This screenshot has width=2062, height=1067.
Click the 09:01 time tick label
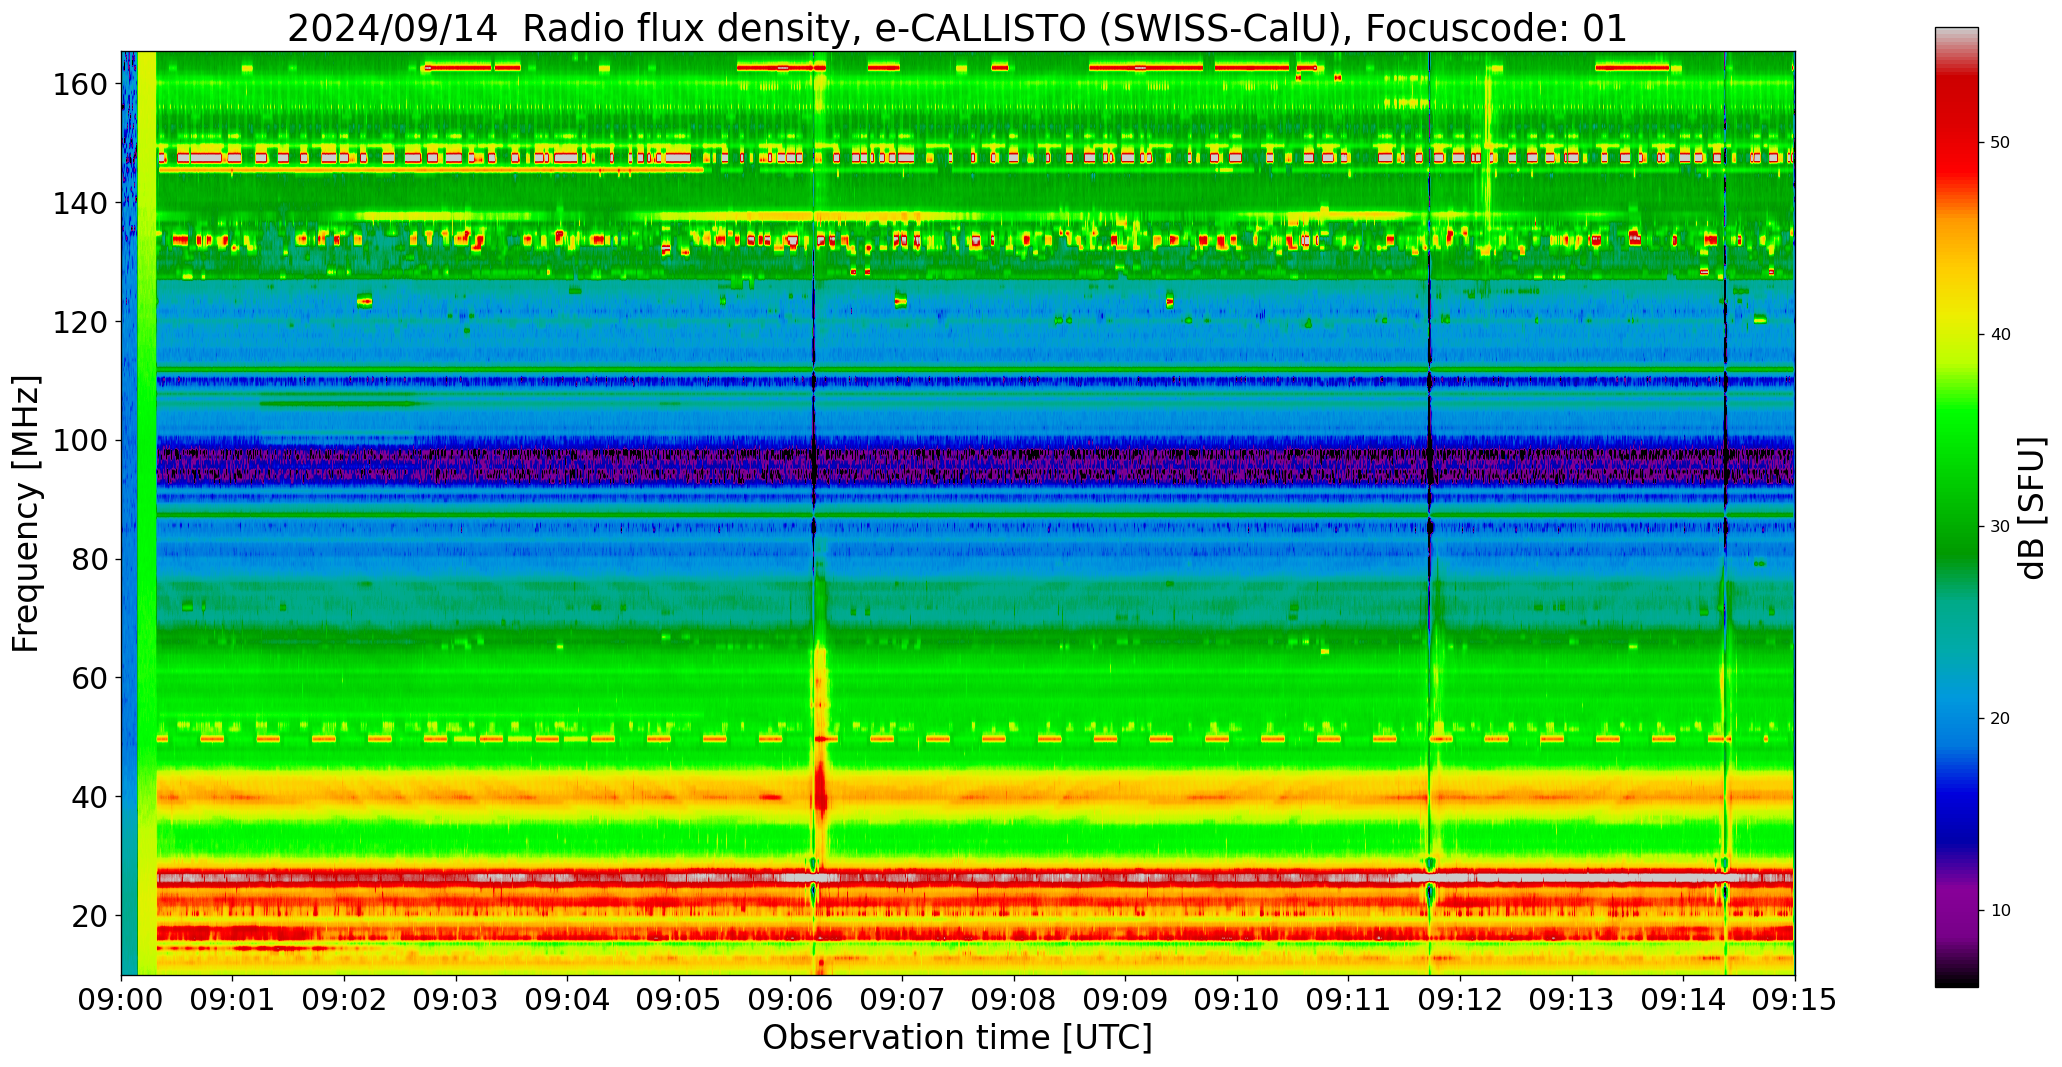(233, 1001)
